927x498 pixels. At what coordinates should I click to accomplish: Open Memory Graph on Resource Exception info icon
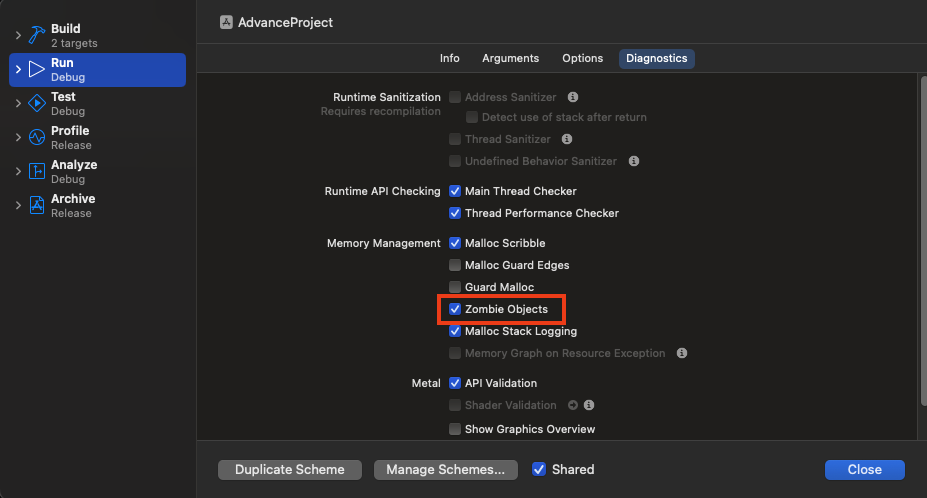pos(682,353)
